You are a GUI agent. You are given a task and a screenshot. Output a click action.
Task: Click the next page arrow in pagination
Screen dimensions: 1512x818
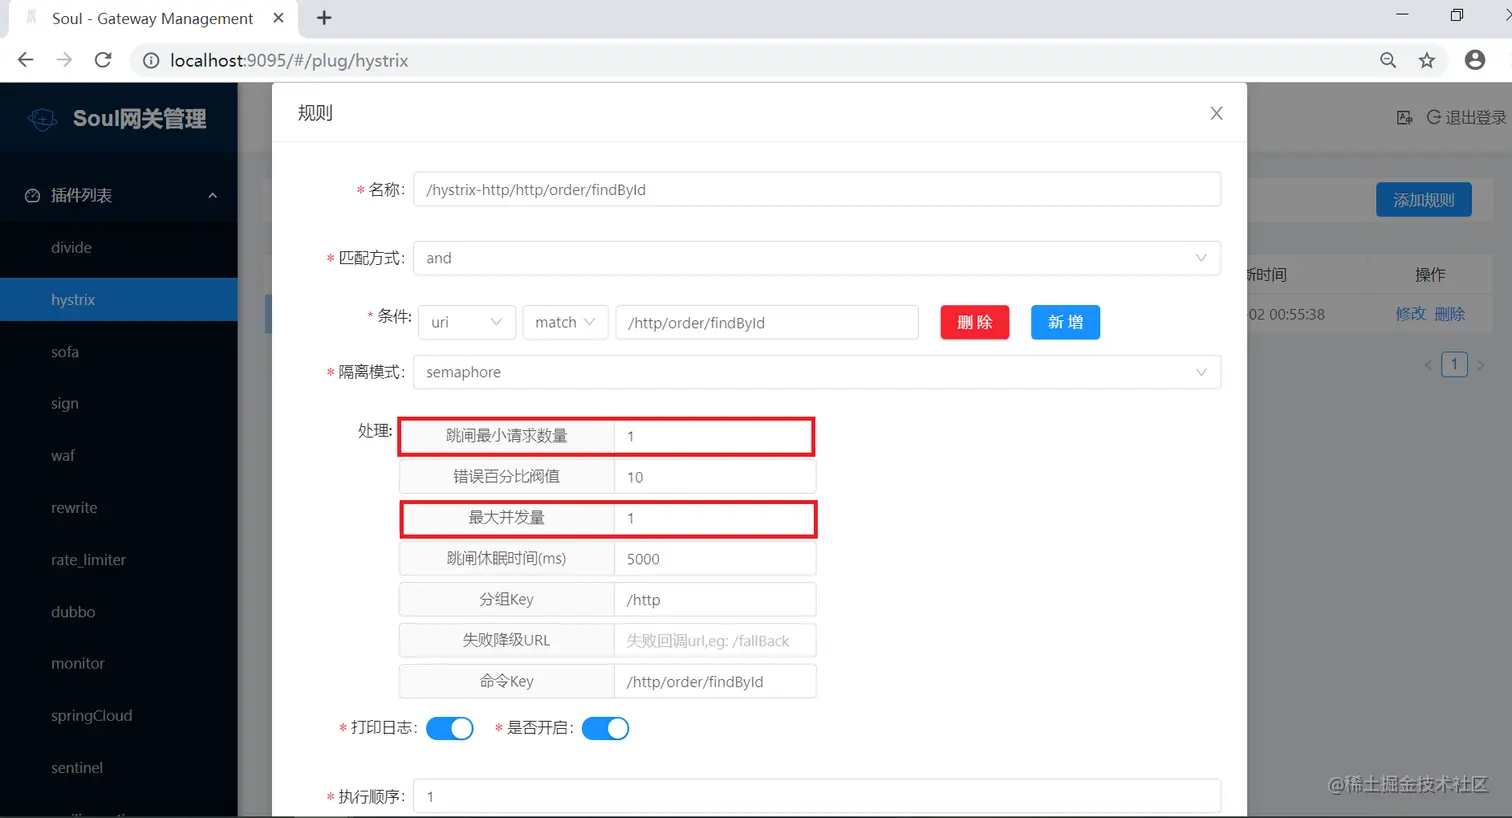tap(1481, 365)
